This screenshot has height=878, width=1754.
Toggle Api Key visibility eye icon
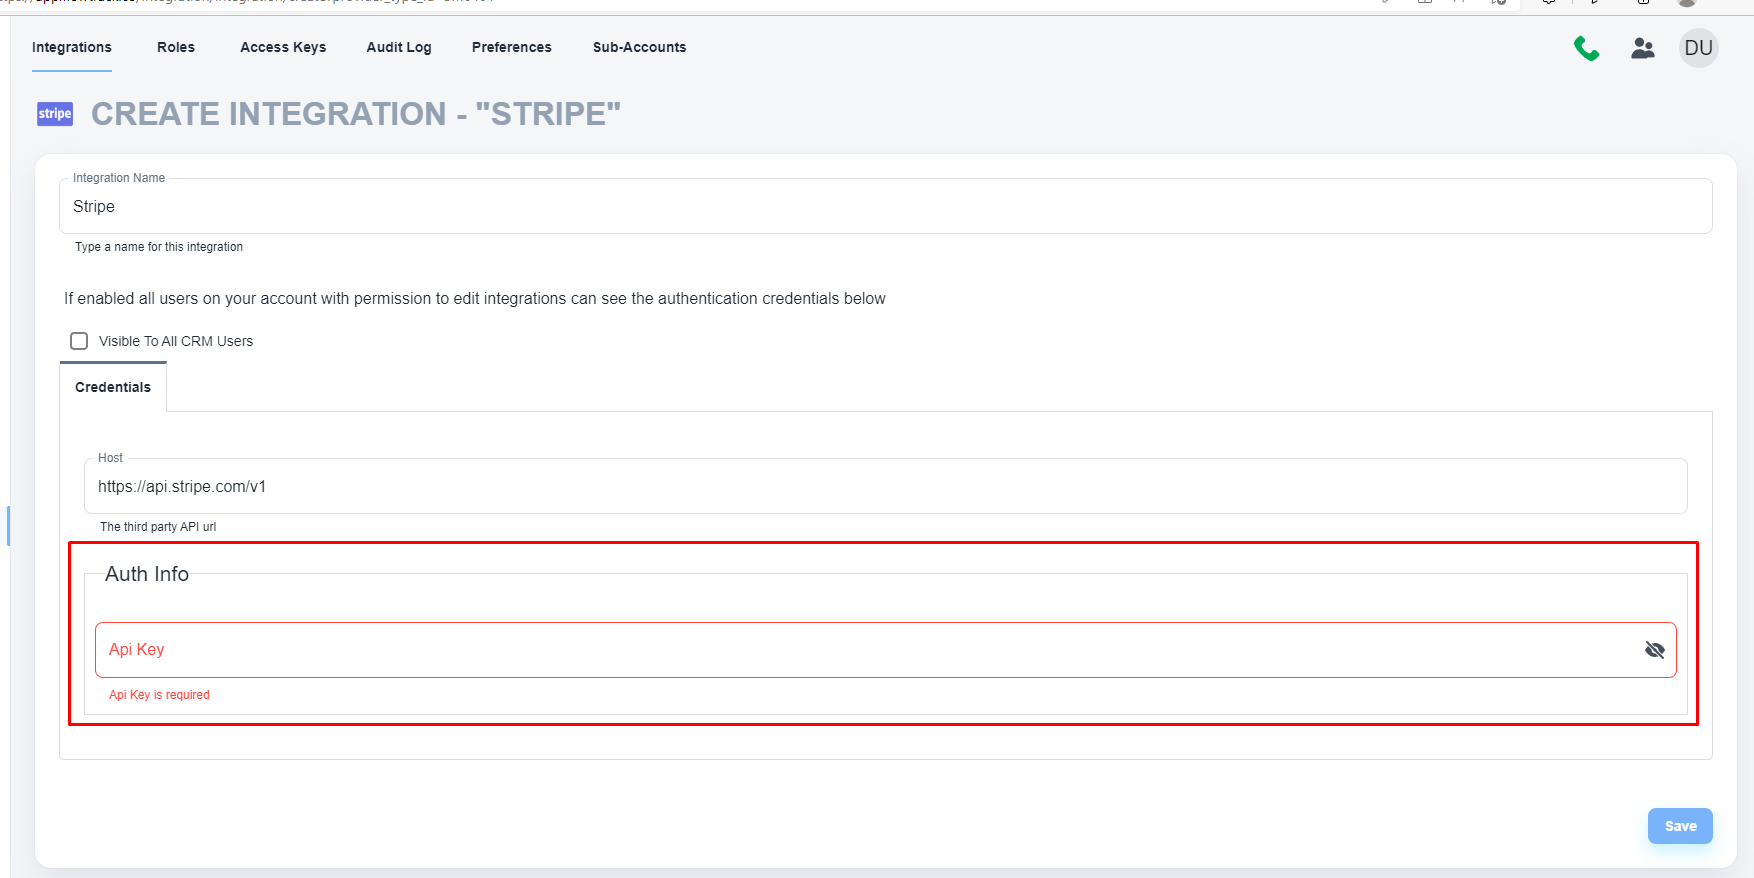pyautogui.click(x=1654, y=650)
